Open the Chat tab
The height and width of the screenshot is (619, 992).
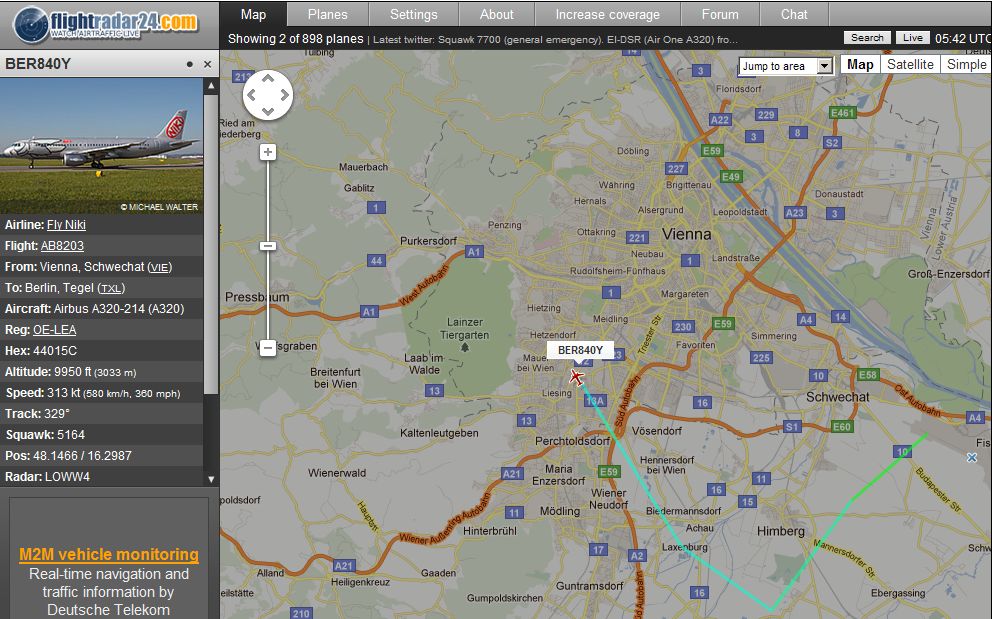tap(794, 14)
